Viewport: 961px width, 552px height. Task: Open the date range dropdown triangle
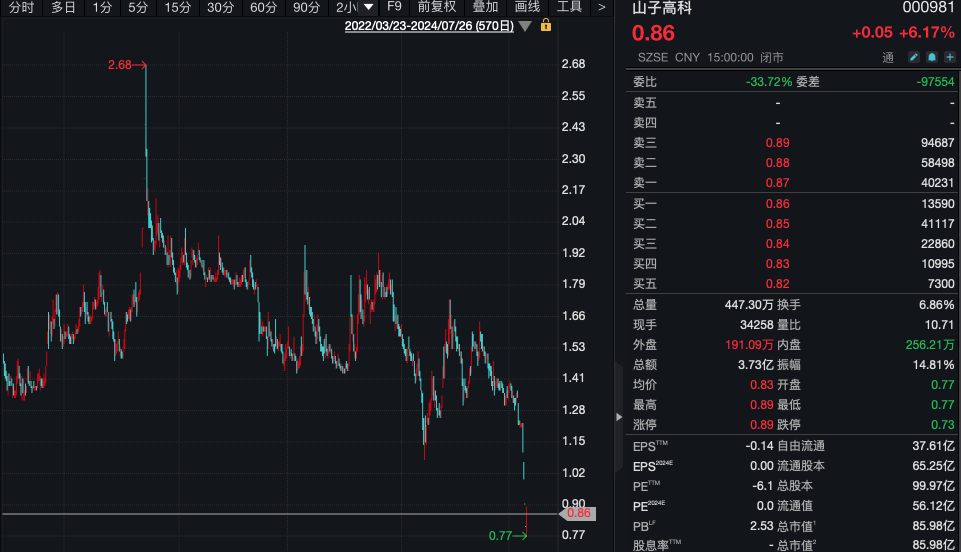coord(525,26)
